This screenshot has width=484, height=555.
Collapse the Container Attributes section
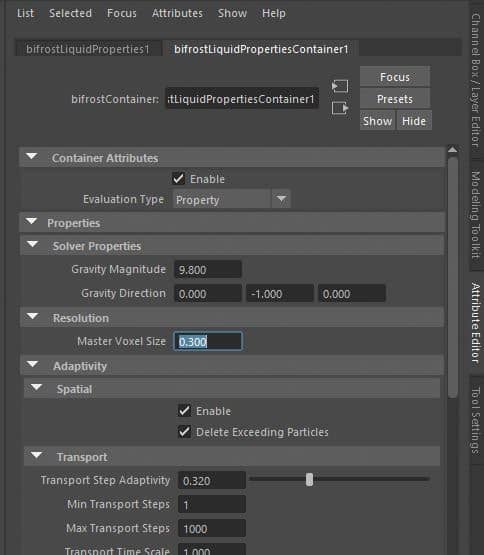tap(32, 156)
